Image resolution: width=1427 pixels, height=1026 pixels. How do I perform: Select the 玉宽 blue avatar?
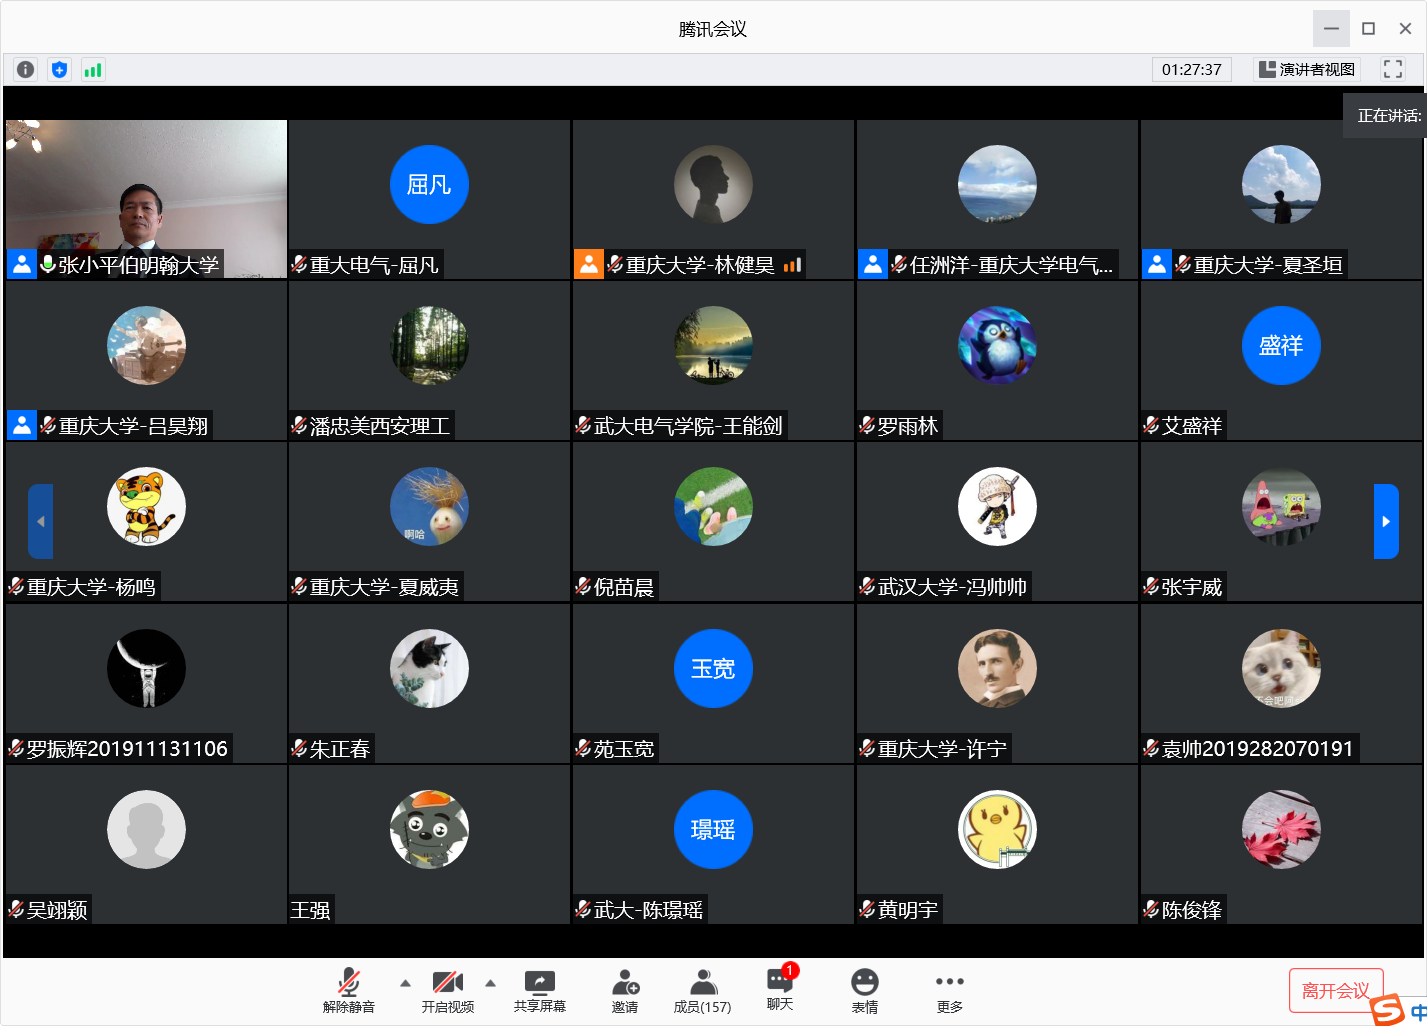click(713, 668)
